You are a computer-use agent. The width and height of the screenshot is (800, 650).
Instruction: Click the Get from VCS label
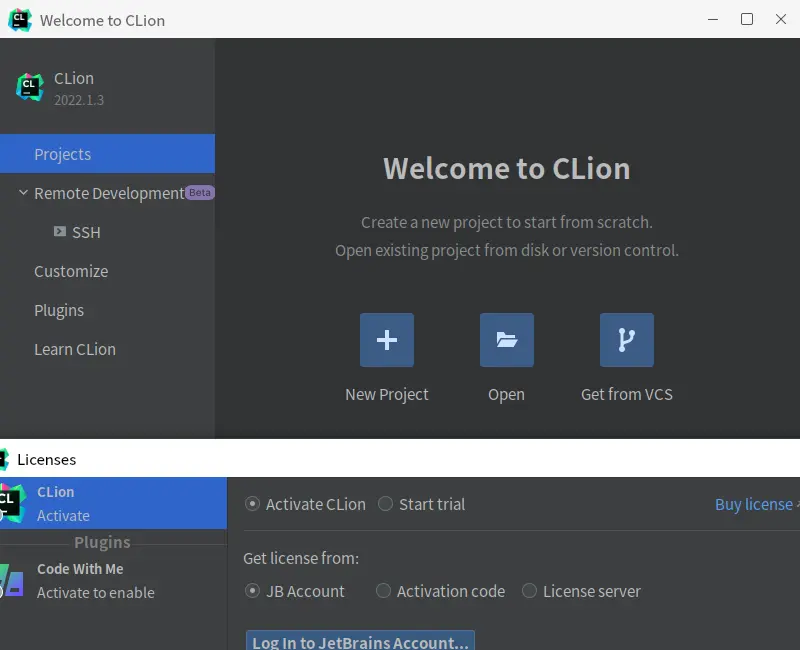click(x=627, y=394)
